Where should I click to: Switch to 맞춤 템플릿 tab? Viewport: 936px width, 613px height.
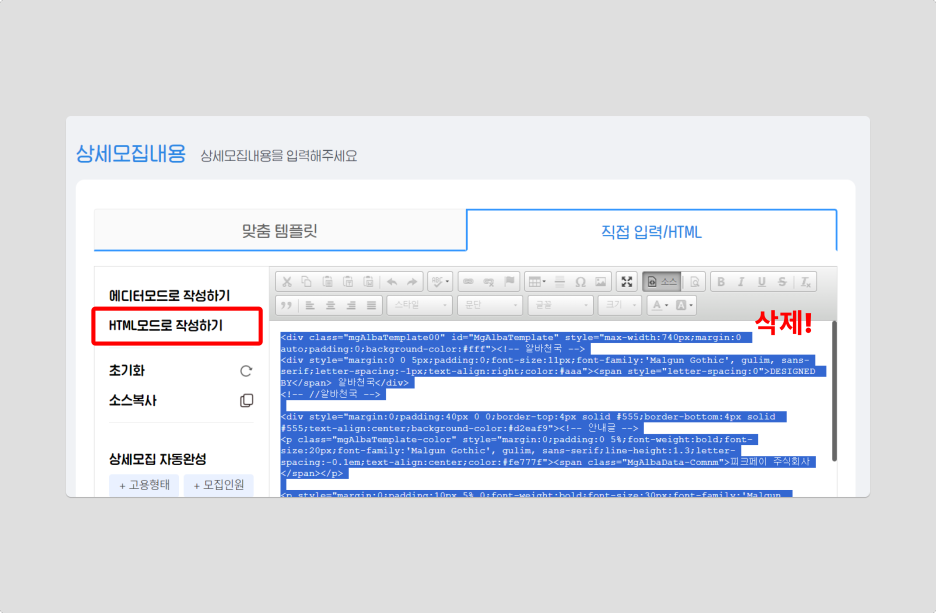[280, 231]
